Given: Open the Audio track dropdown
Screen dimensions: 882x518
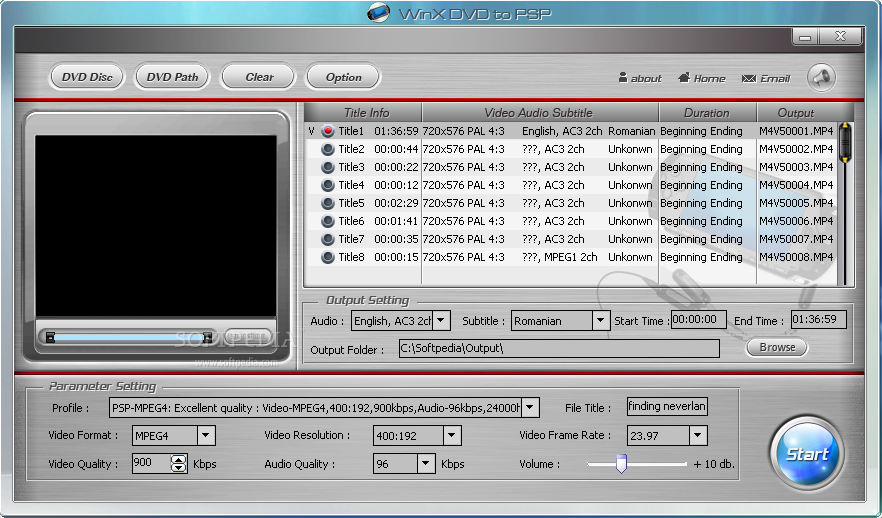Looking at the screenshot, I should pos(441,321).
